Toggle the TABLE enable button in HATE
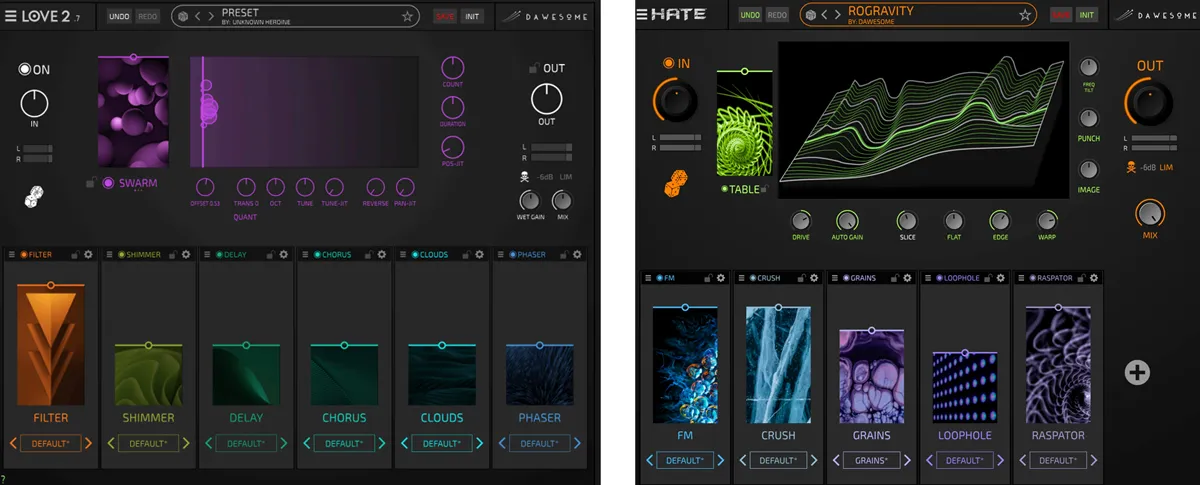This screenshot has height=485, width=1200. (725, 189)
